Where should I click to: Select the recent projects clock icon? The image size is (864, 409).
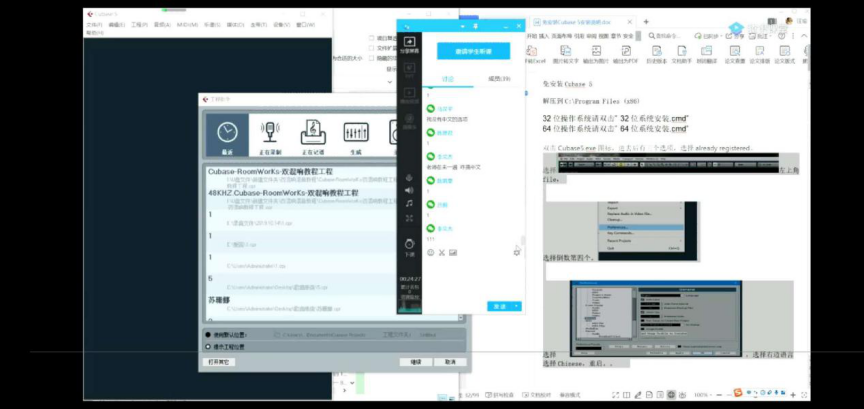pos(227,134)
